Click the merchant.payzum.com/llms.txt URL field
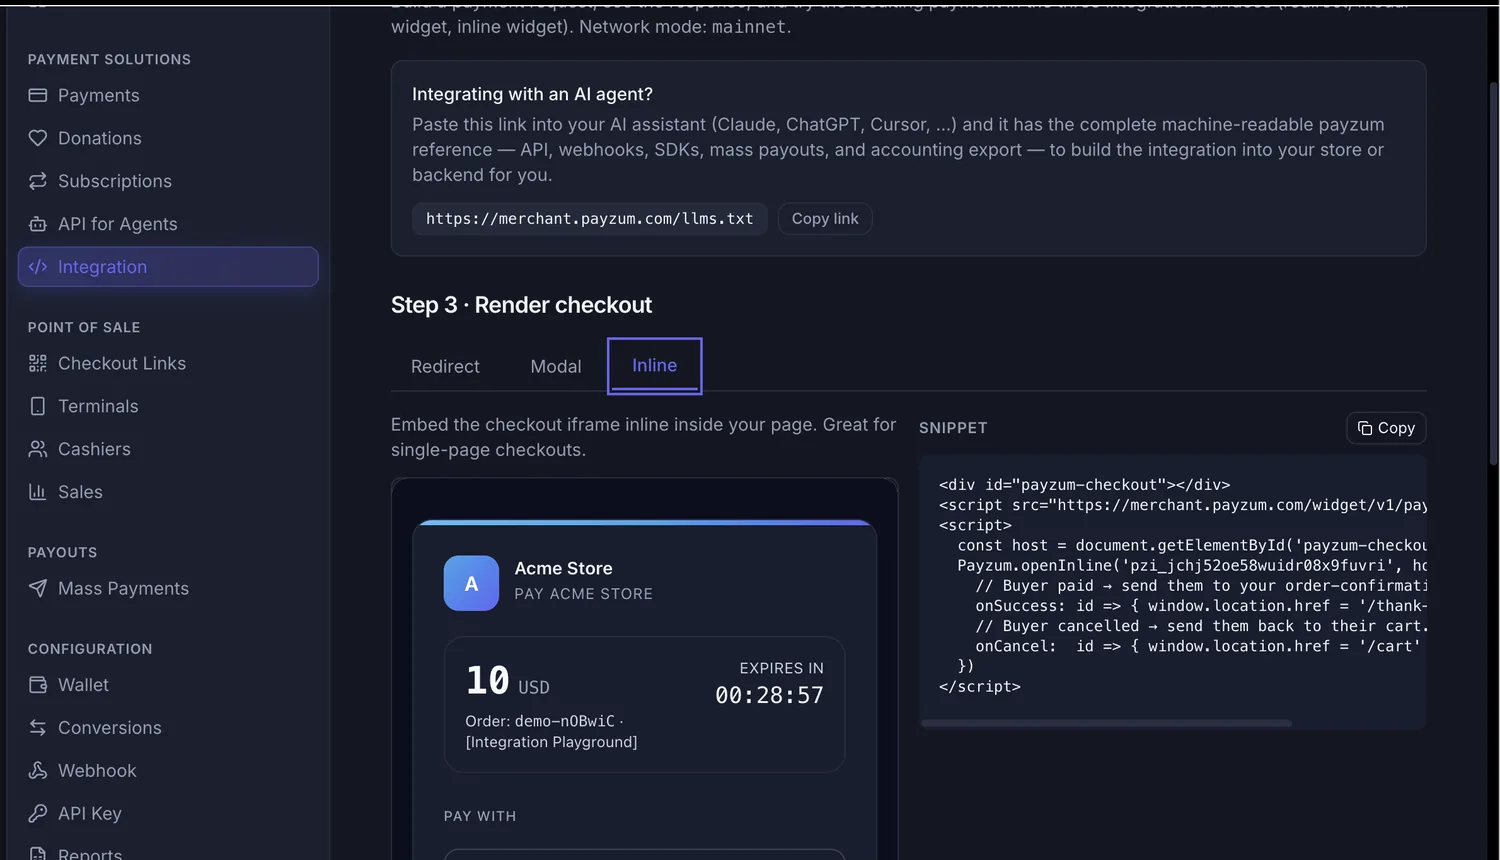This screenshot has height=860, width=1500. [590, 219]
